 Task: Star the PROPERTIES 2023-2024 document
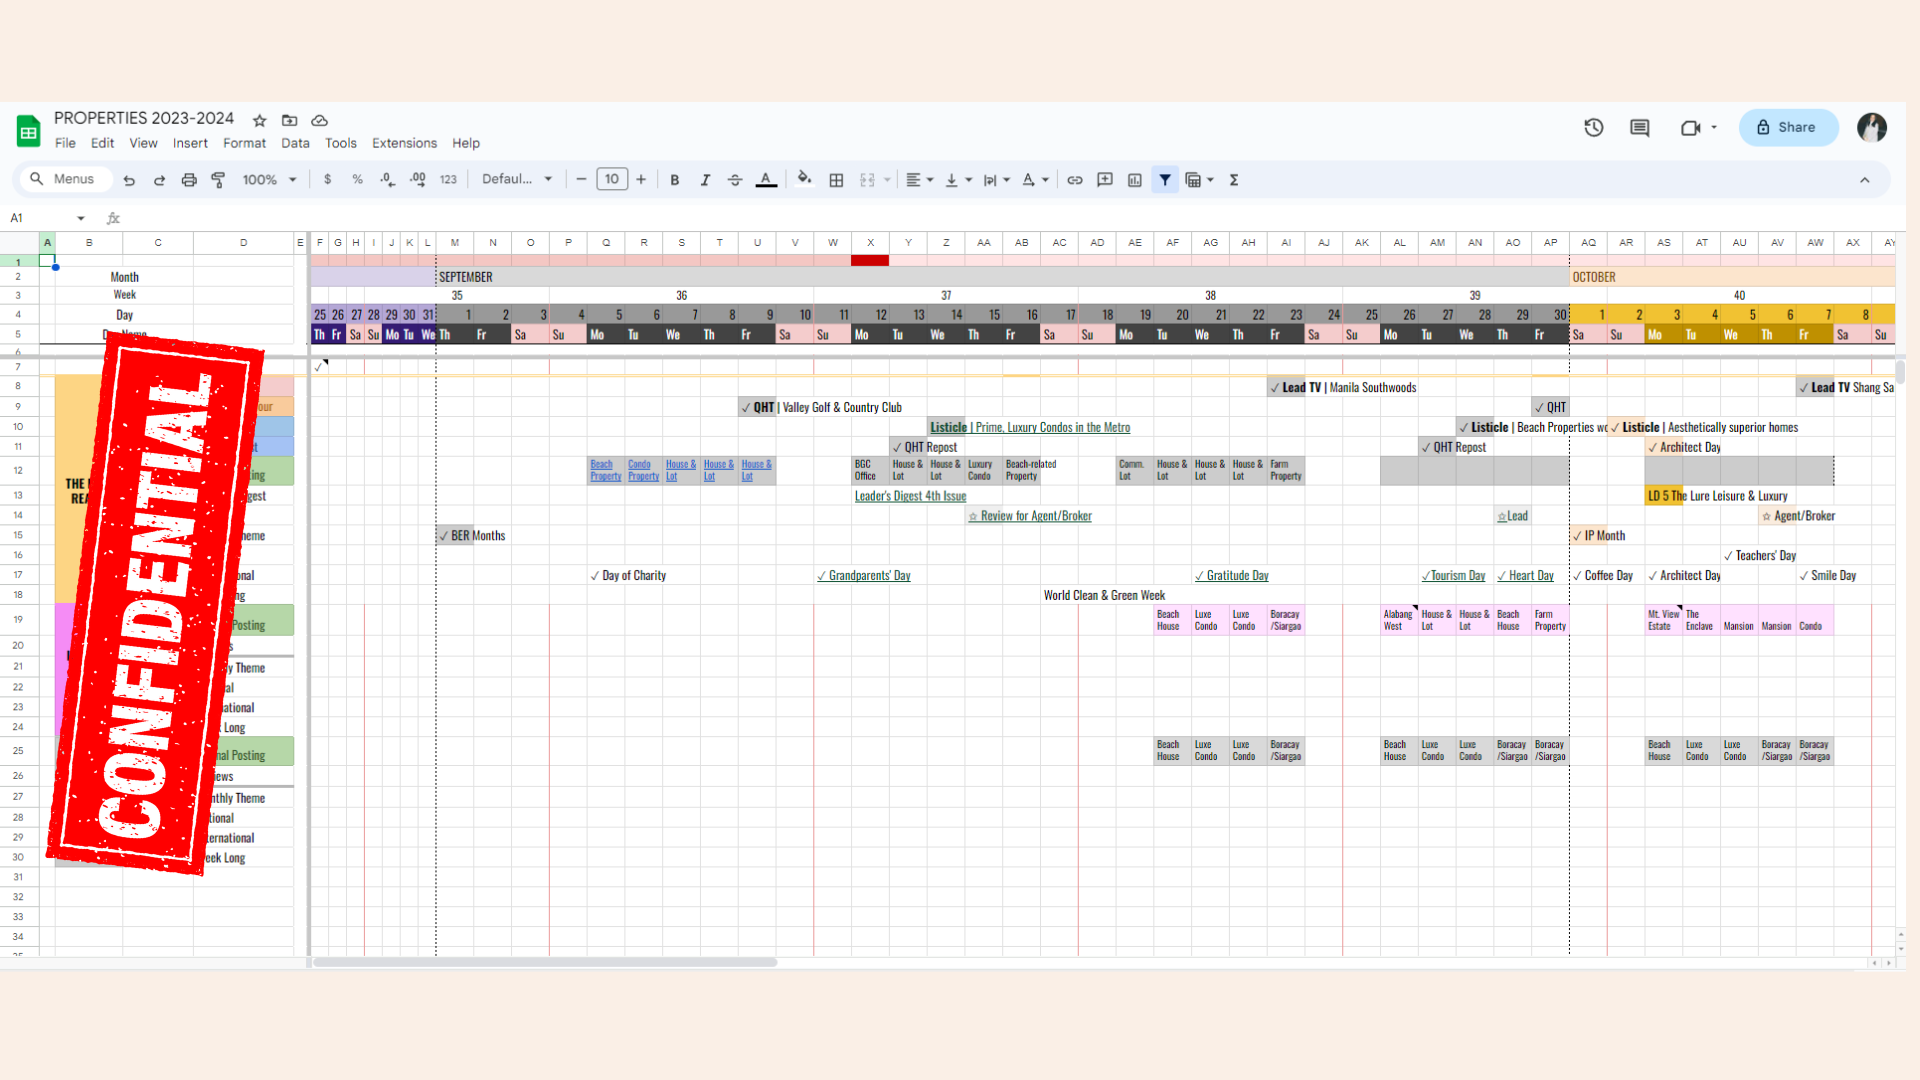[260, 120]
